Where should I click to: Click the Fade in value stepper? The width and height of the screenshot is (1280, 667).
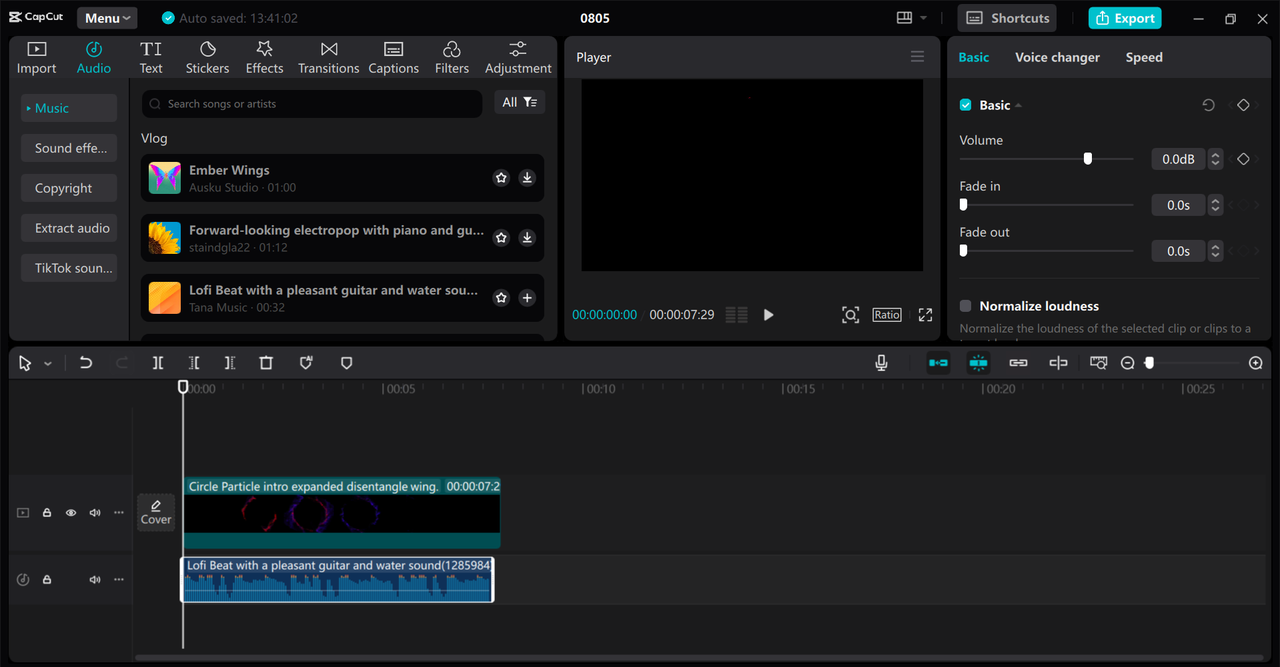pyautogui.click(x=1215, y=205)
